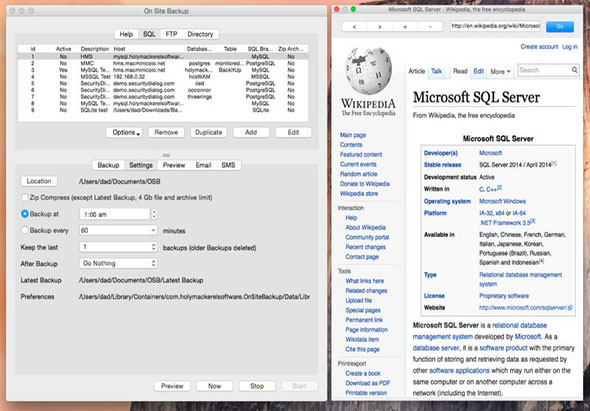The height and width of the screenshot is (411, 590).
Task: Click the split-pane divider handle
Action: click(x=166, y=155)
